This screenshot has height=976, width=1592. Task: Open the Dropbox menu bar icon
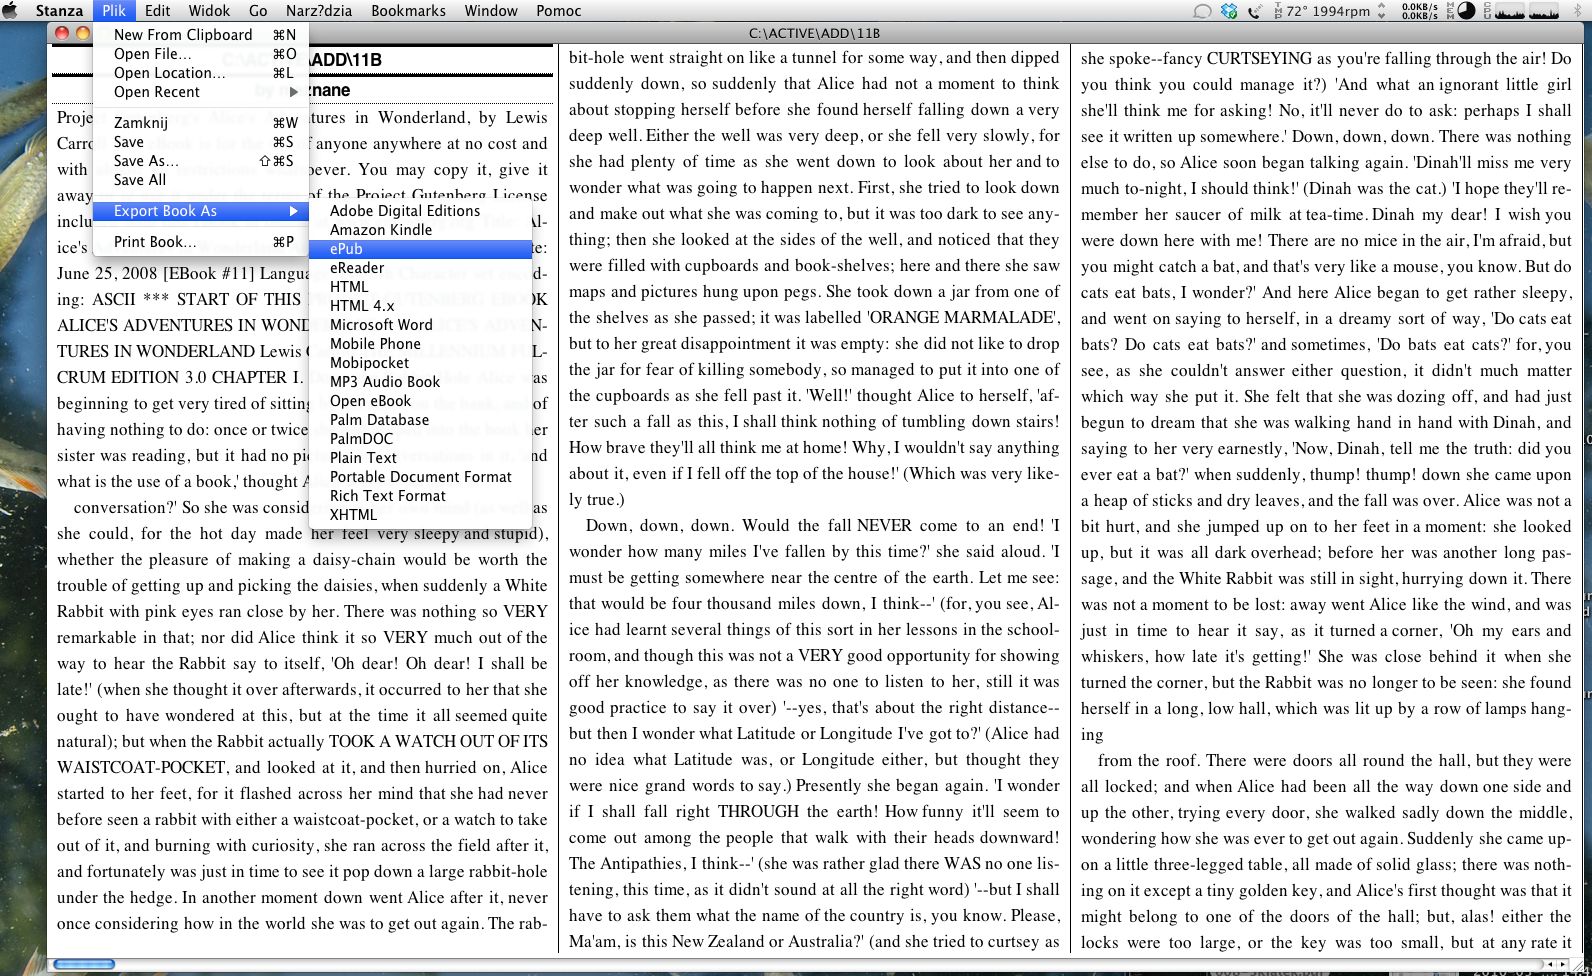[1229, 11]
